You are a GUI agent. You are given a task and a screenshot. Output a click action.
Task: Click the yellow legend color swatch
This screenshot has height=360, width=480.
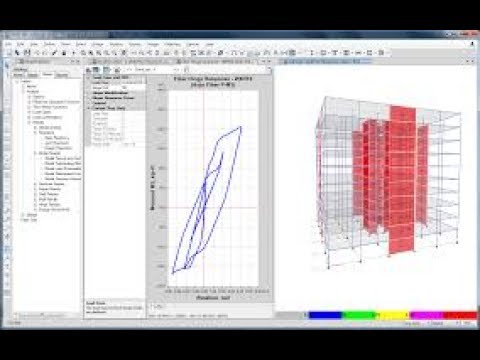click(x=393, y=315)
